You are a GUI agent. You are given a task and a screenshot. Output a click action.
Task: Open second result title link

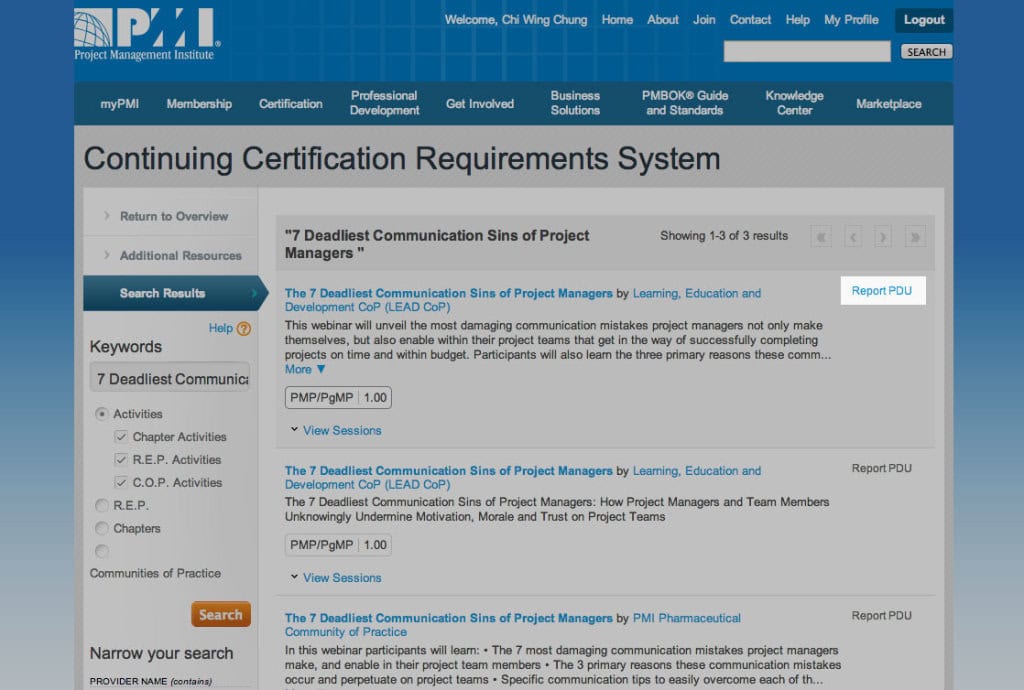coord(449,471)
